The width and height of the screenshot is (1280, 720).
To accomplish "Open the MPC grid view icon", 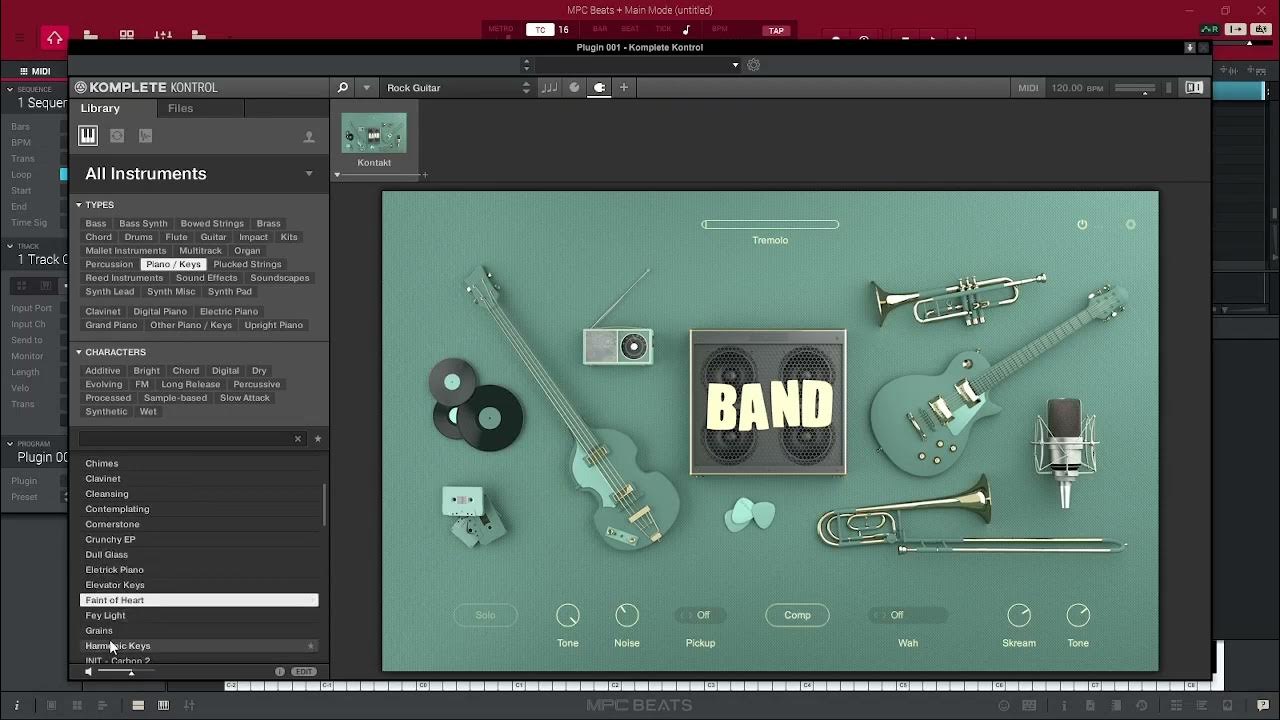I will [x=127, y=36].
